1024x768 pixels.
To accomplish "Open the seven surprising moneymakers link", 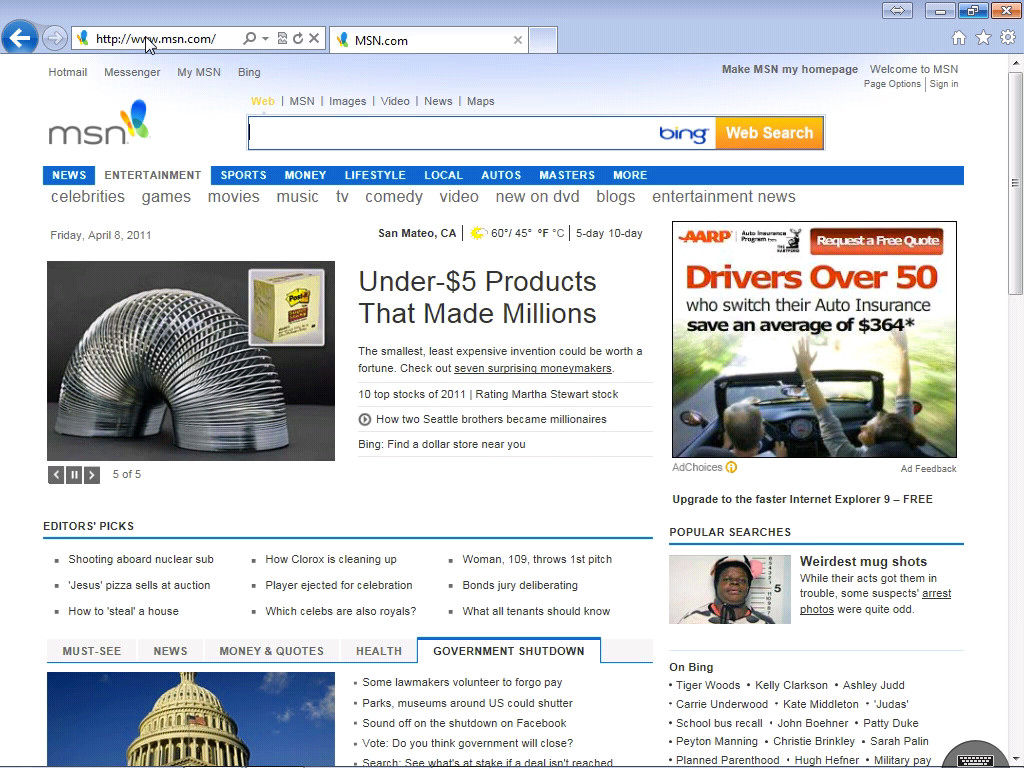I will click(533, 368).
